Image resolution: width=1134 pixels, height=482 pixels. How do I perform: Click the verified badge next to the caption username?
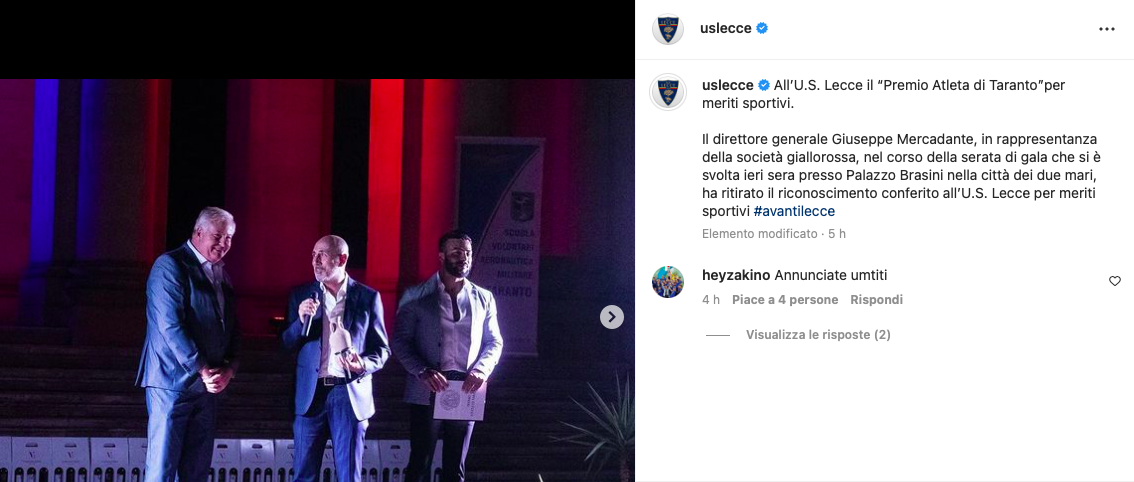[764, 85]
